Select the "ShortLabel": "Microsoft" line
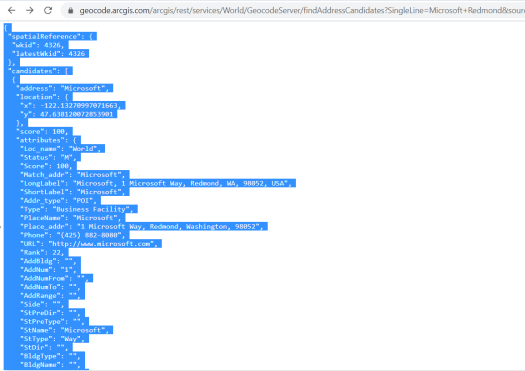The width and height of the screenshot is (525, 371). [x=74, y=192]
